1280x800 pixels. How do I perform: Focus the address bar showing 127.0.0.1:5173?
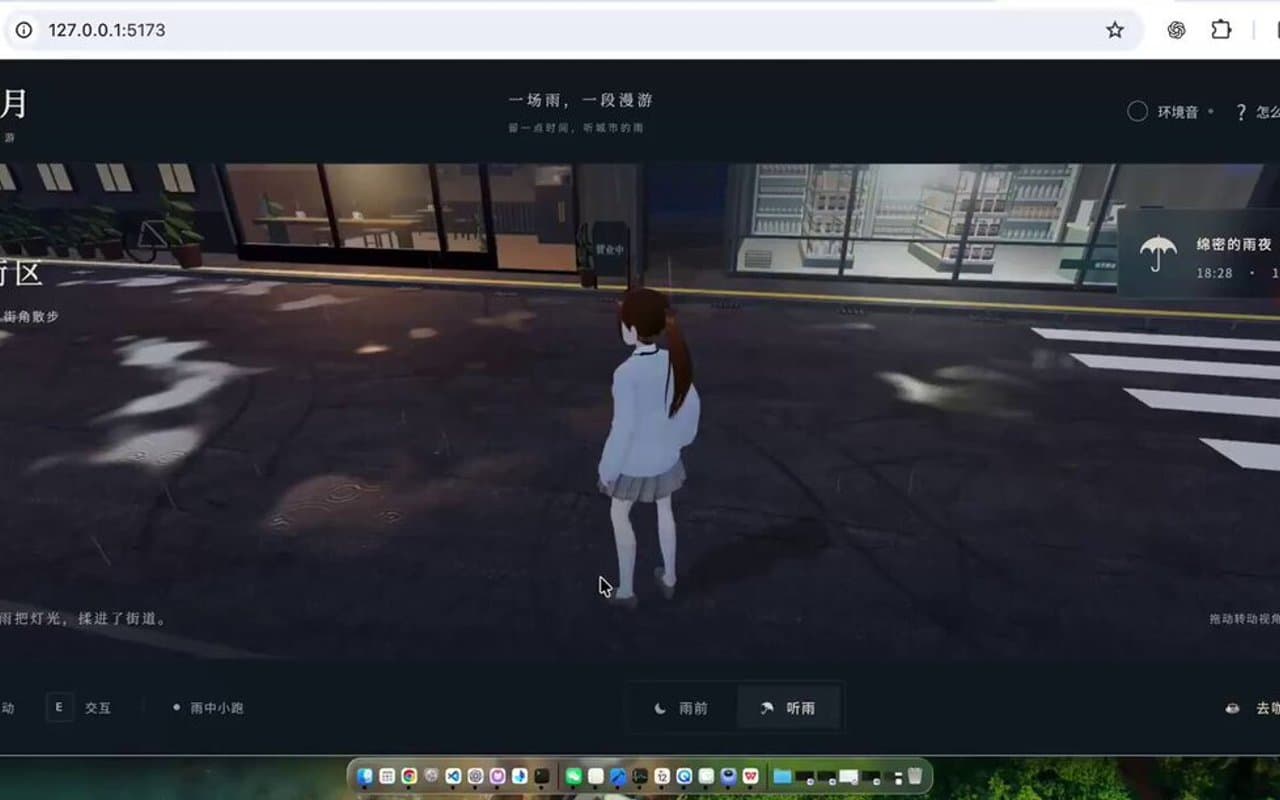click(573, 30)
